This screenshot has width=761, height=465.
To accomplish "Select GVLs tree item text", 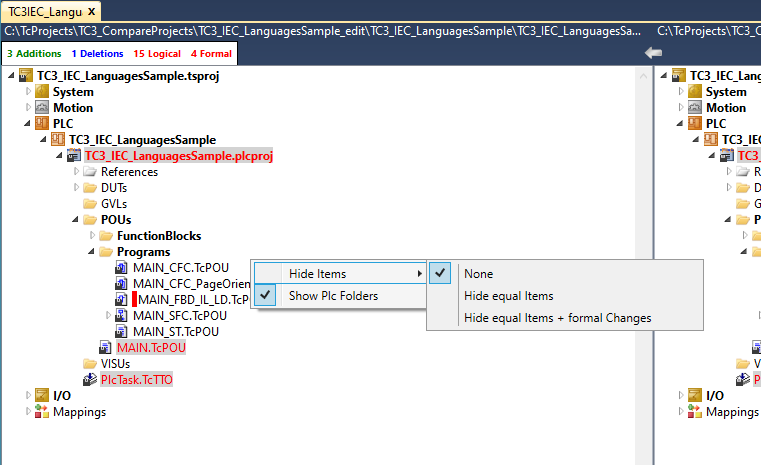I will [x=114, y=204].
